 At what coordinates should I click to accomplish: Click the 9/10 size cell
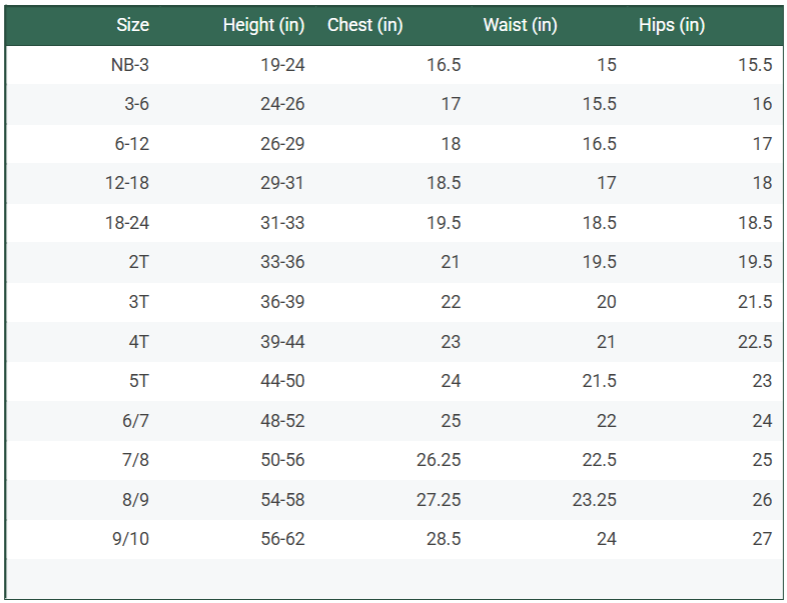click(132, 539)
